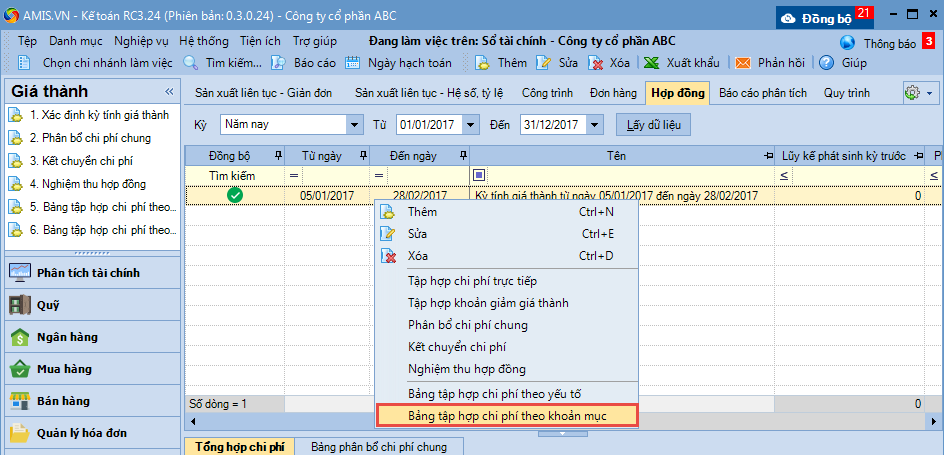
Task: Collapse the Giá thành sidebar panel
Action: [x=169, y=91]
